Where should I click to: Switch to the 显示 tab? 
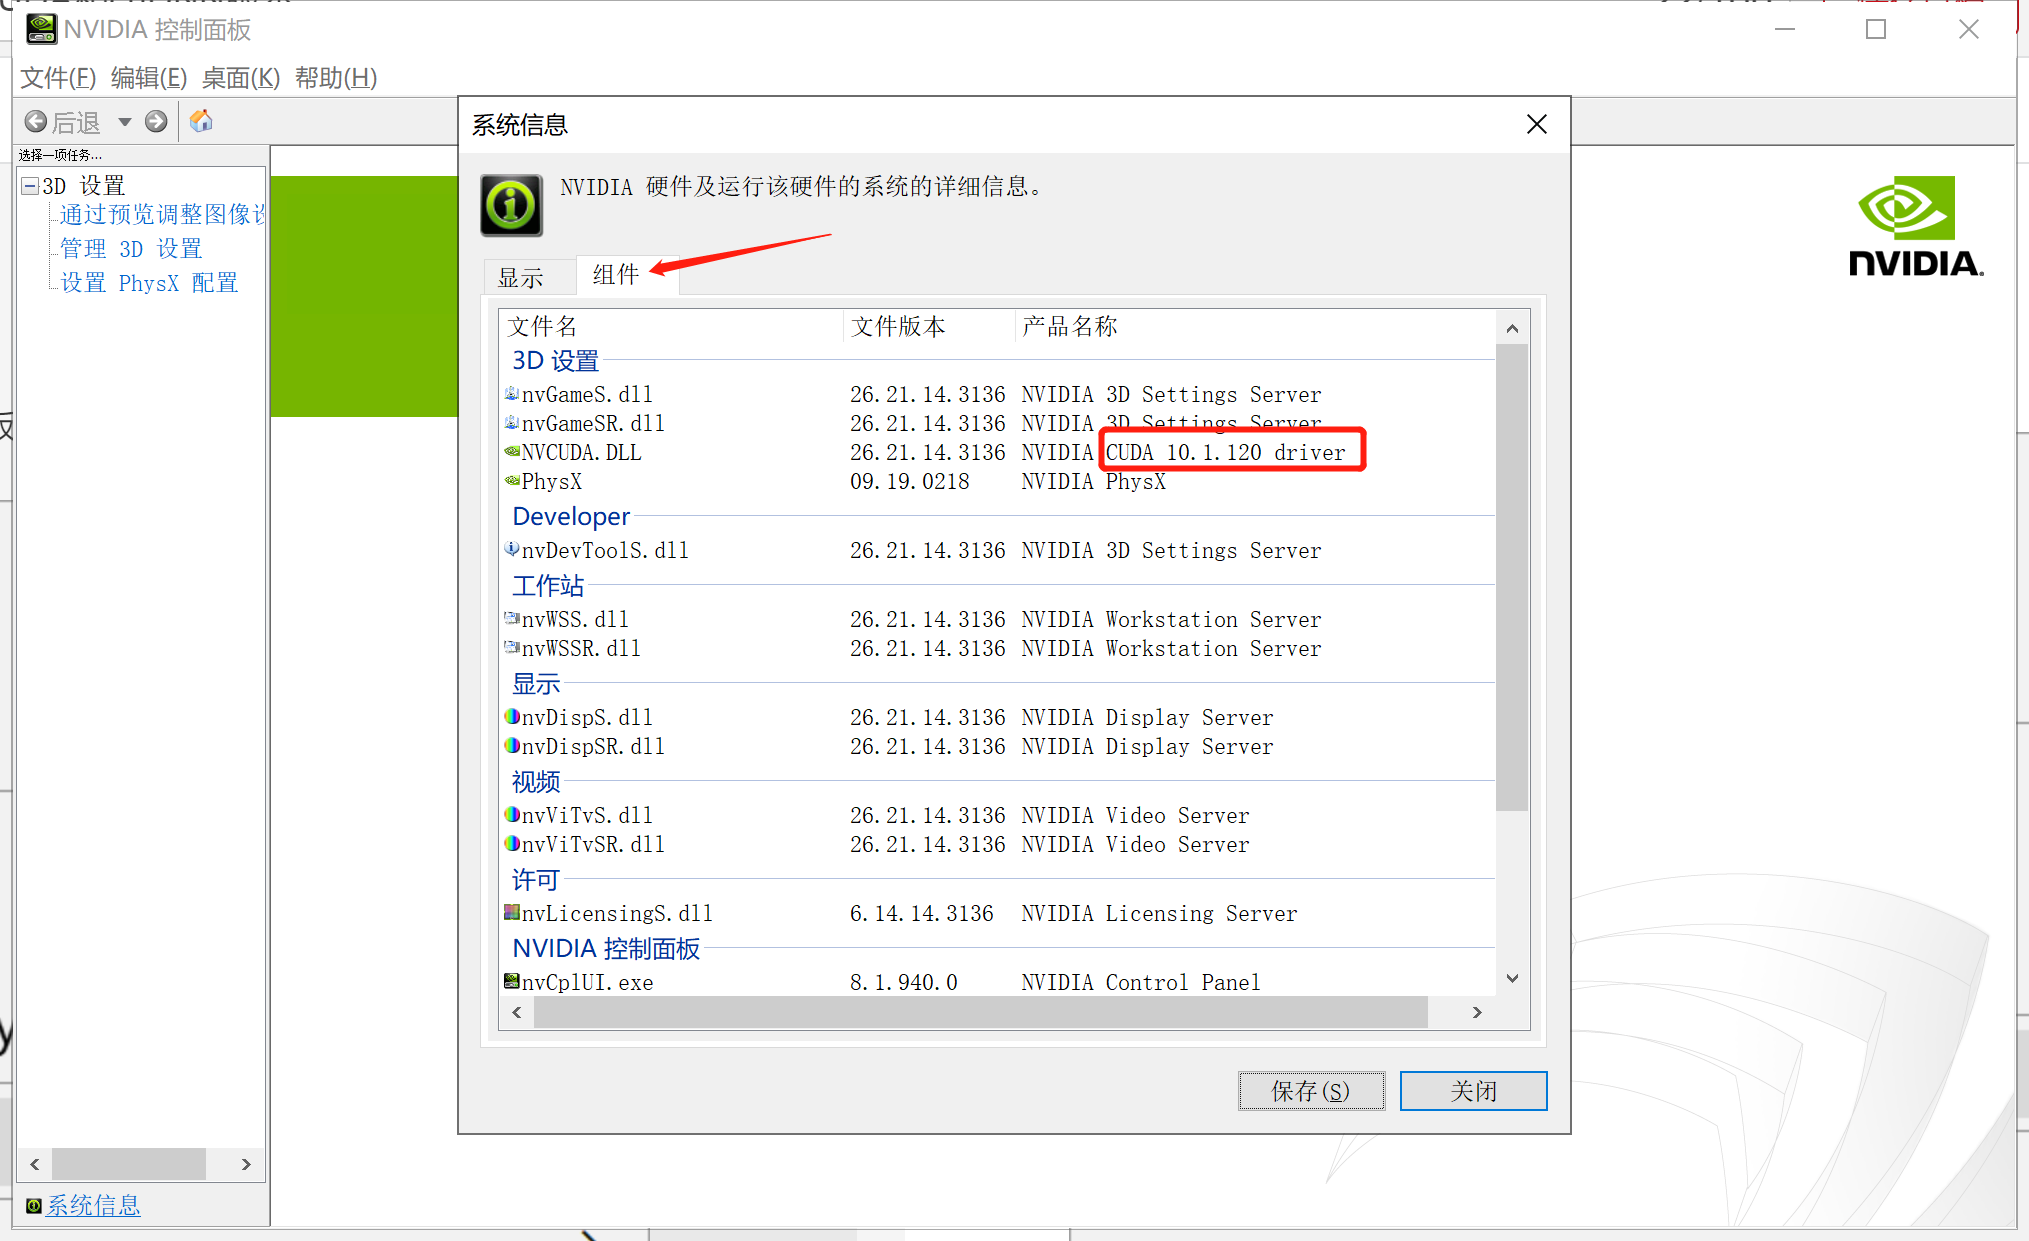(521, 278)
